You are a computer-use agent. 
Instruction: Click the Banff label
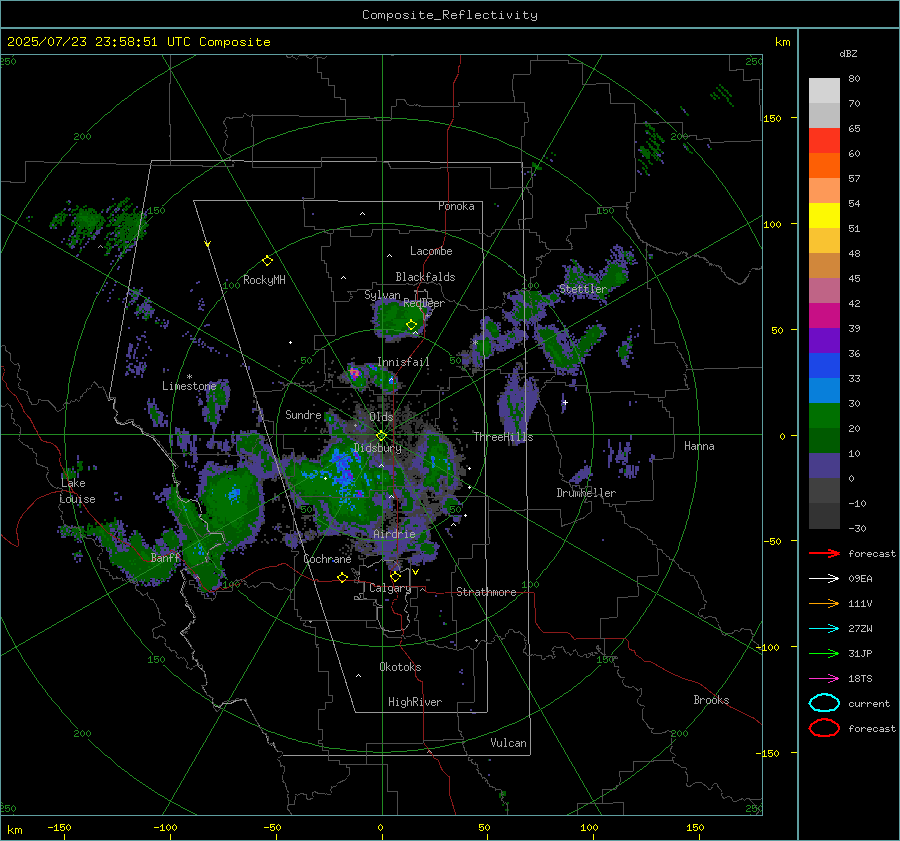[165, 558]
